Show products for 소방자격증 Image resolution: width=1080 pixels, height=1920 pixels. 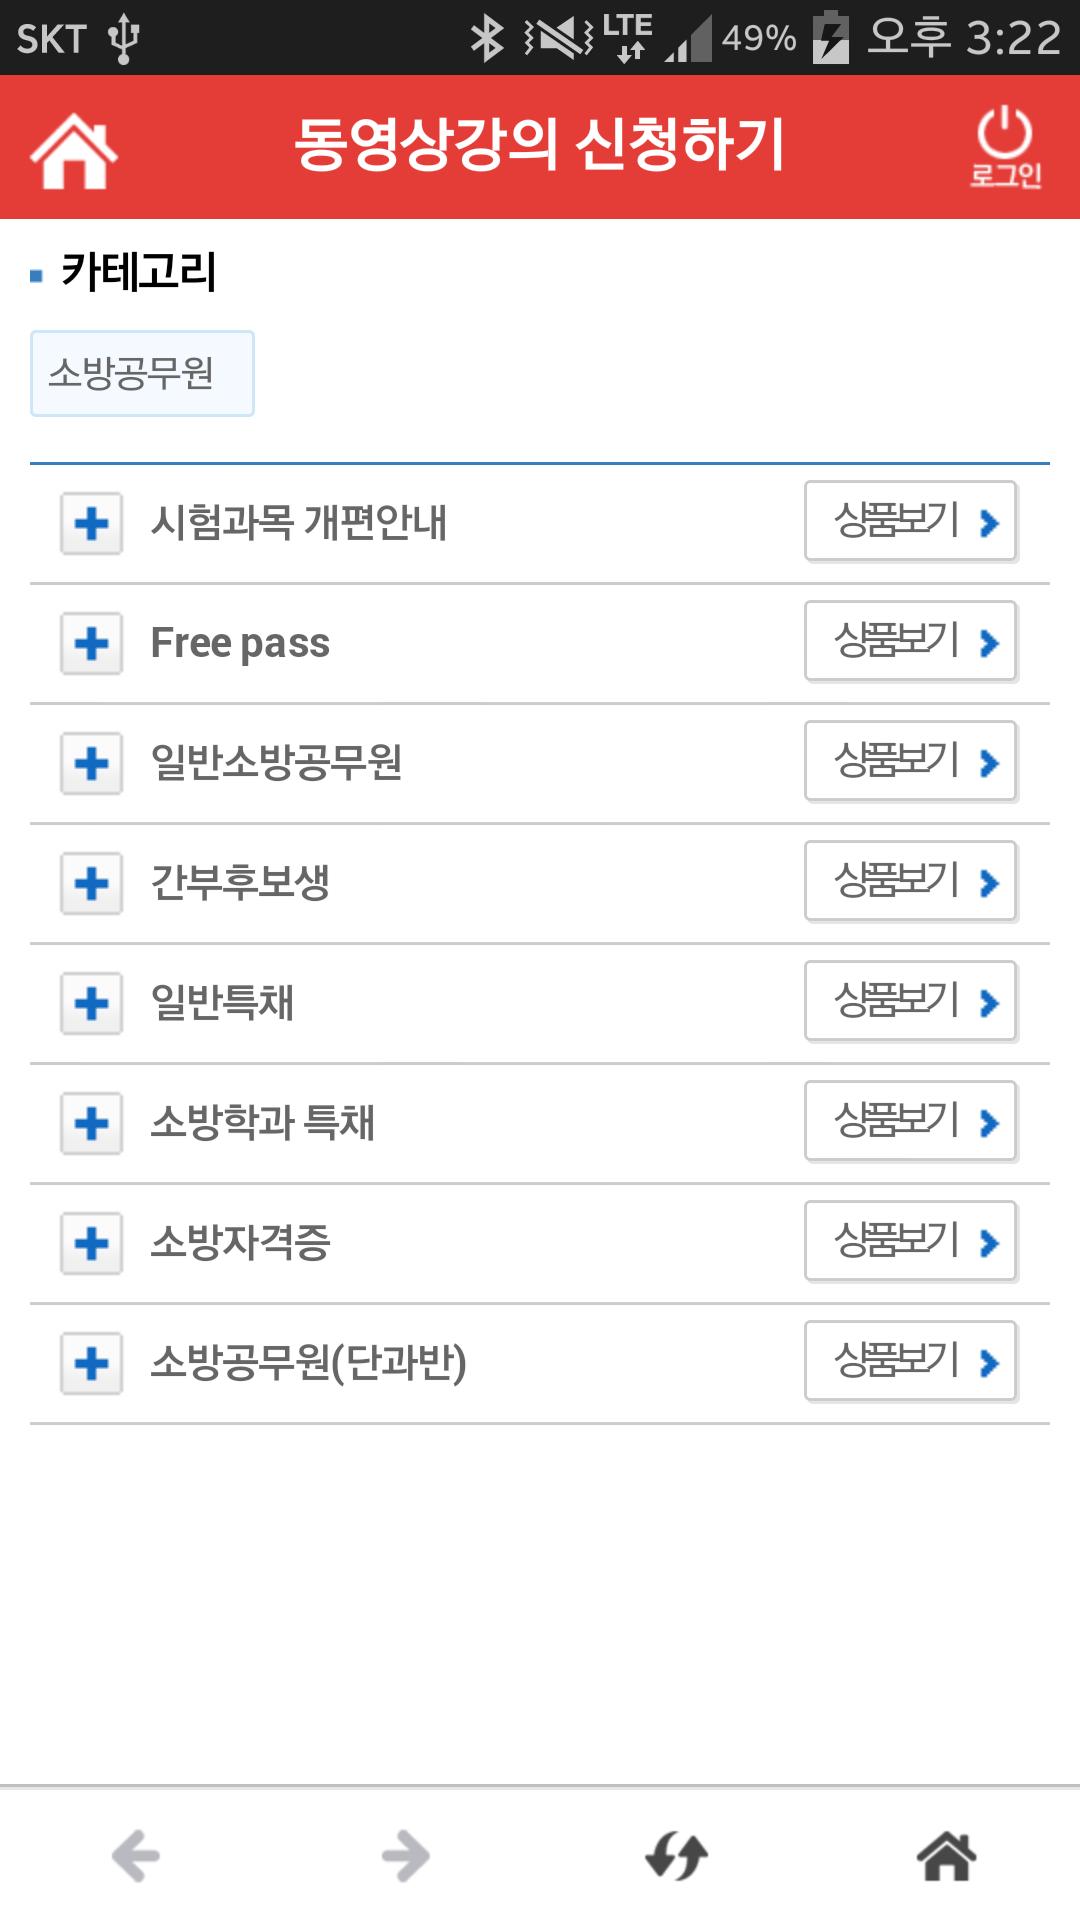[x=911, y=1241]
